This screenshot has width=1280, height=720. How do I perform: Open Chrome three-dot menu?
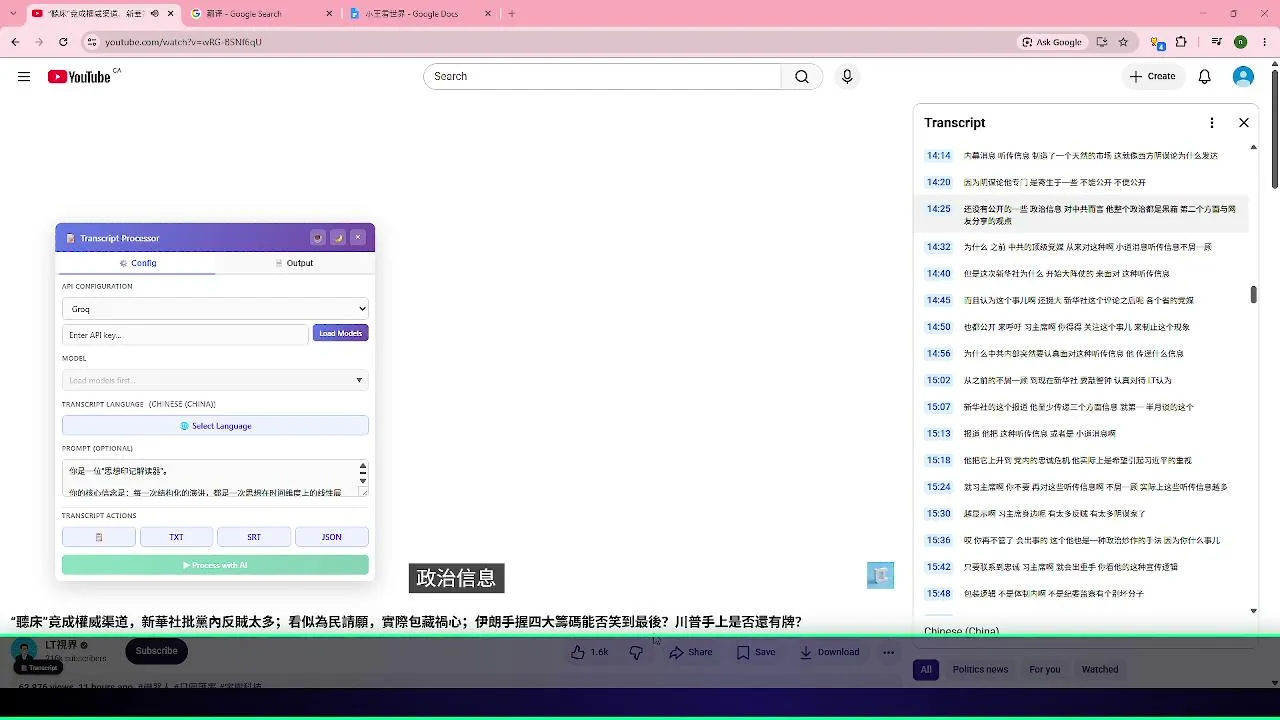(1264, 42)
